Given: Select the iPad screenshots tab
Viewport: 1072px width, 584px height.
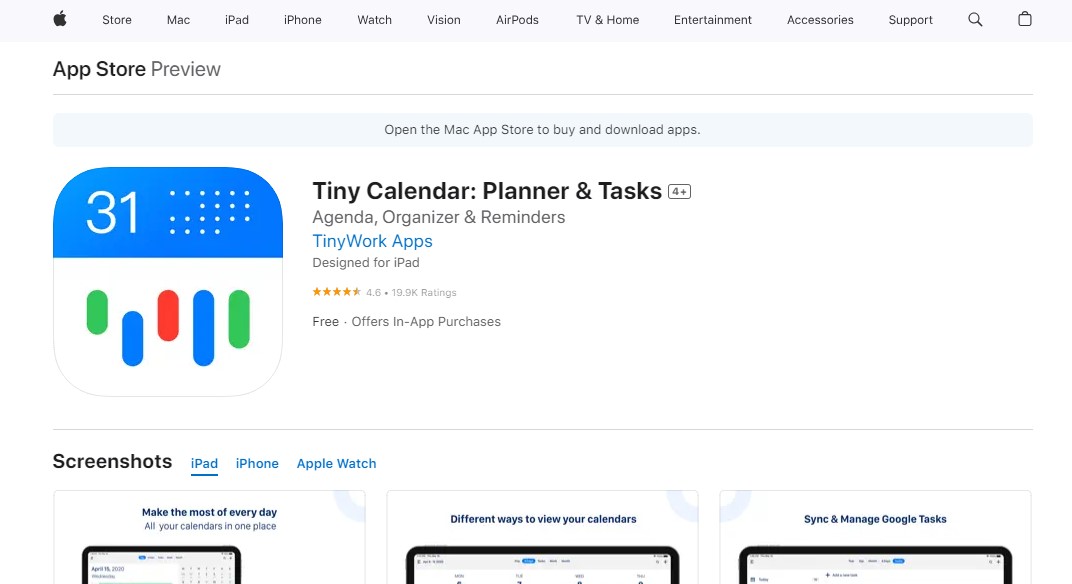Looking at the screenshot, I should (x=204, y=463).
